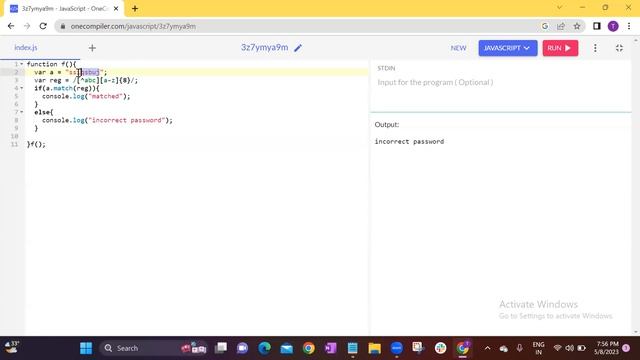Viewport: 640px width, 360px height.
Task: Edit project name with pencil icon
Action: click(x=298, y=48)
